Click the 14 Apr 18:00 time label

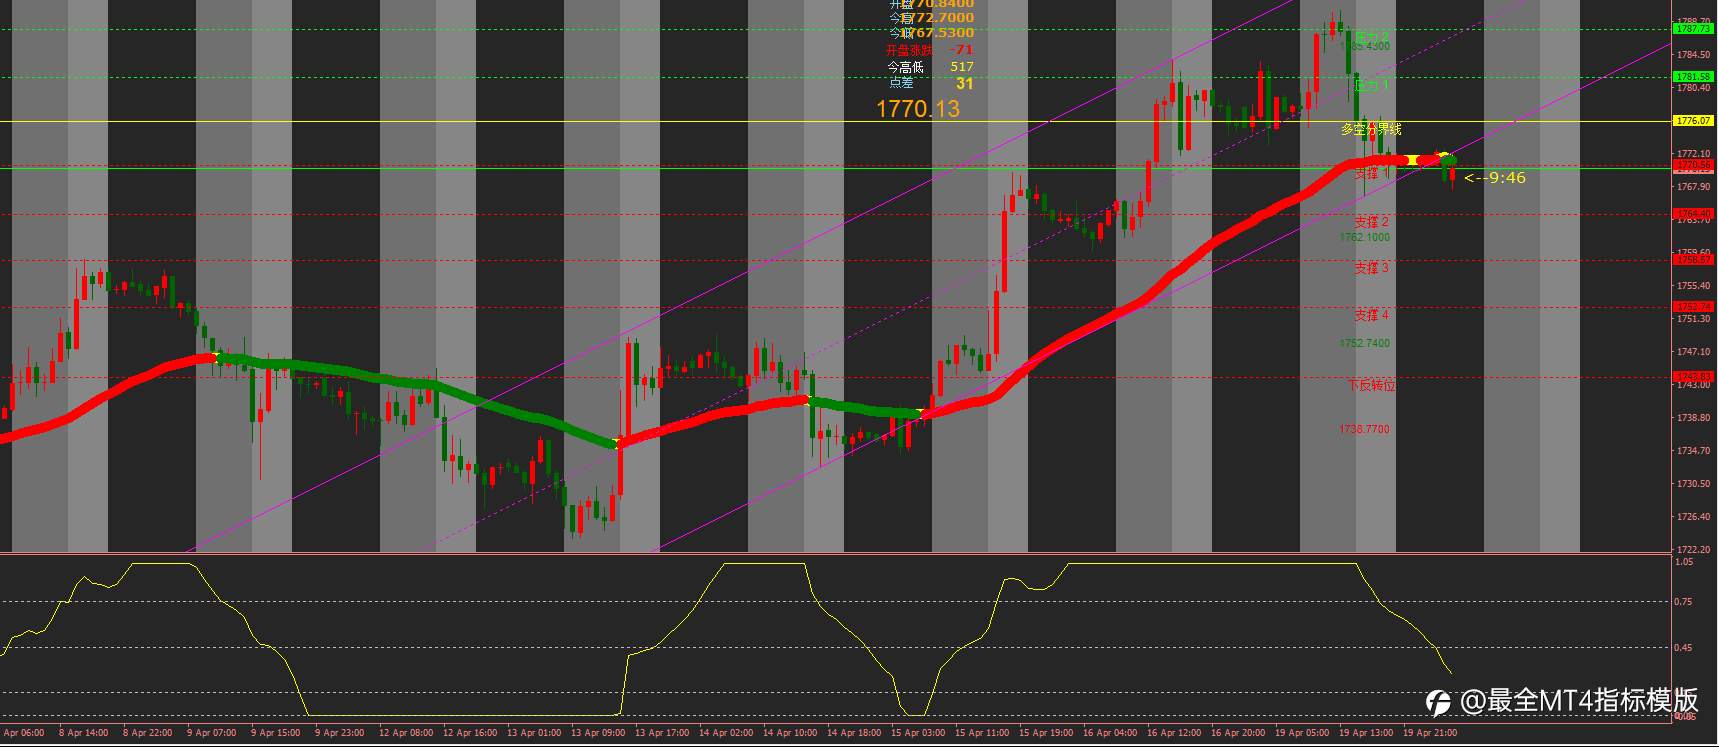coord(855,732)
